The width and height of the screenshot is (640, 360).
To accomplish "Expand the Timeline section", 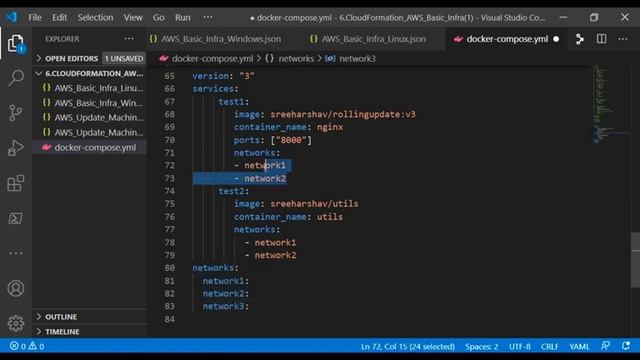I will click(x=62, y=331).
